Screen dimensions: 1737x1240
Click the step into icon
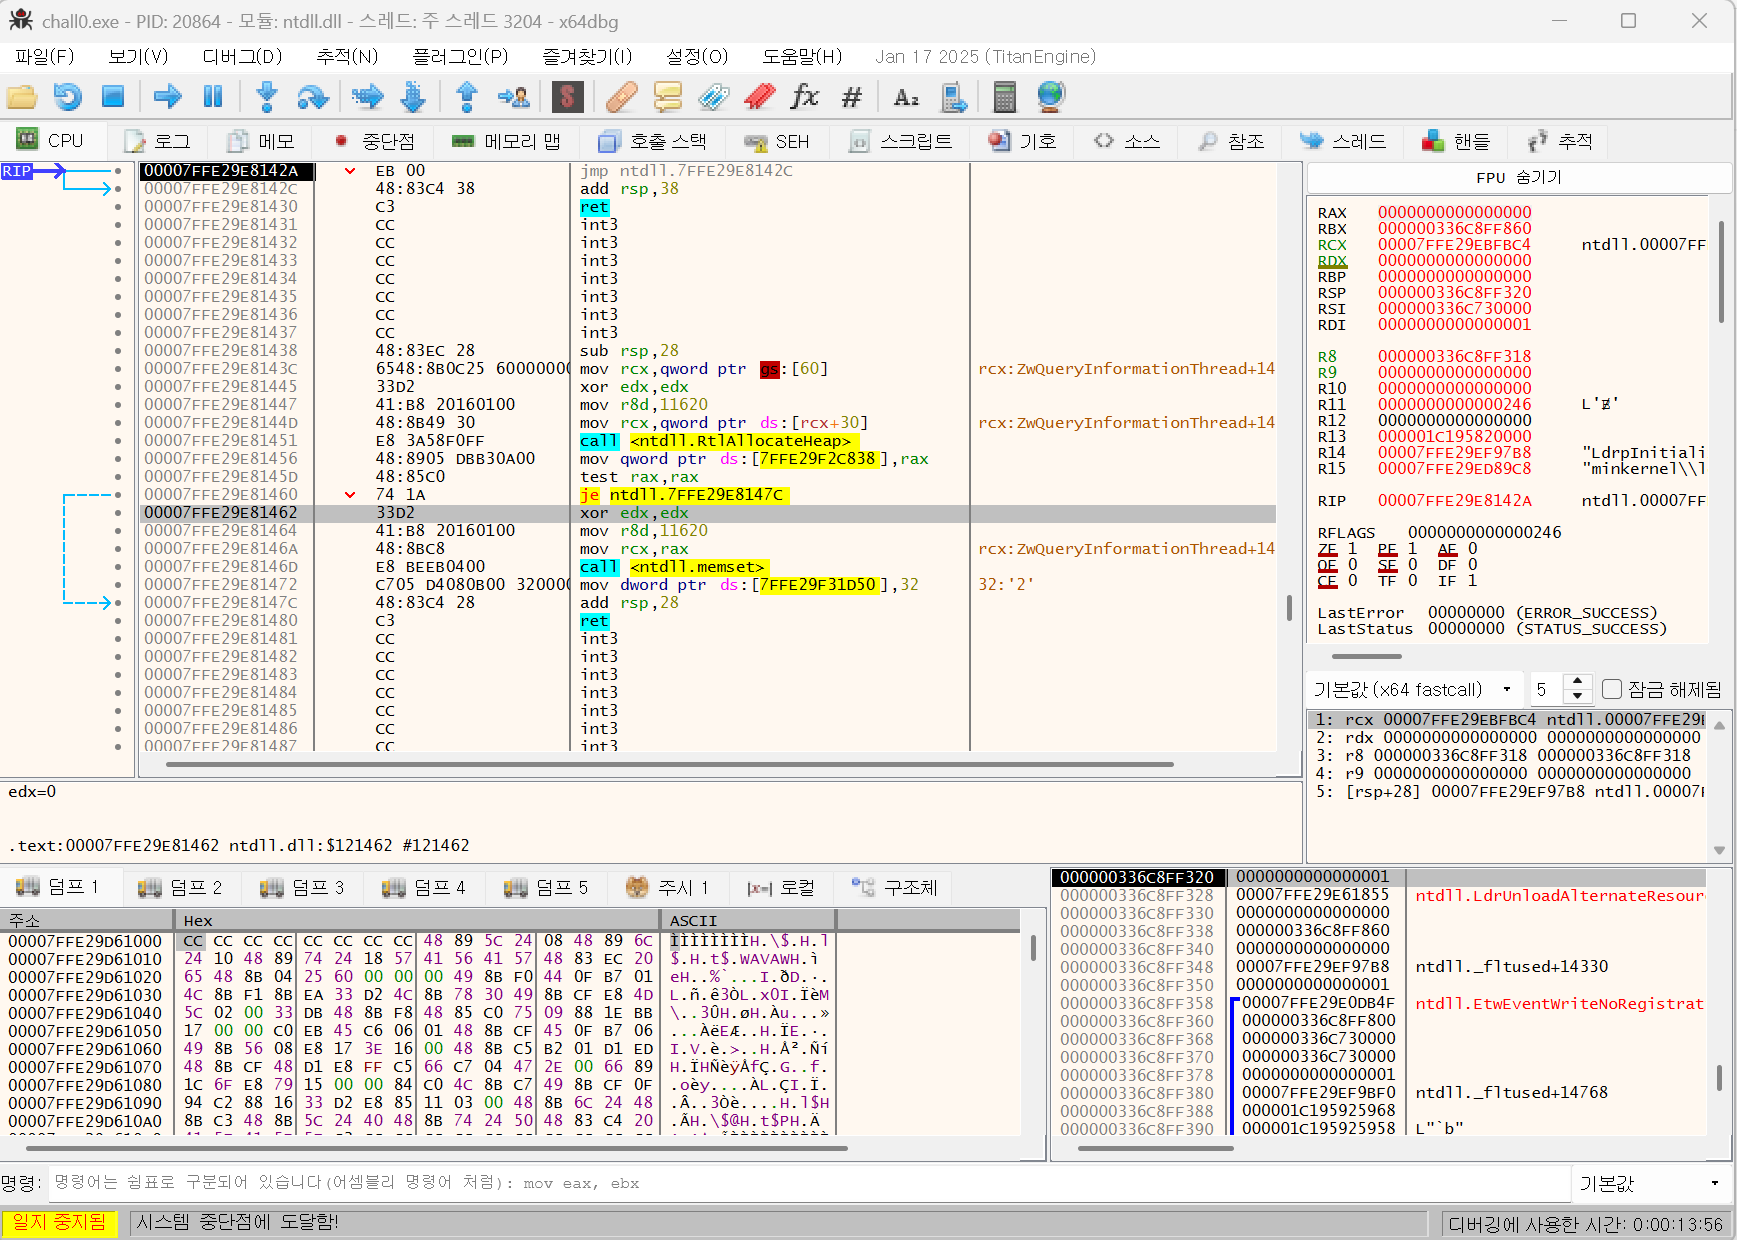tap(266, 97)
